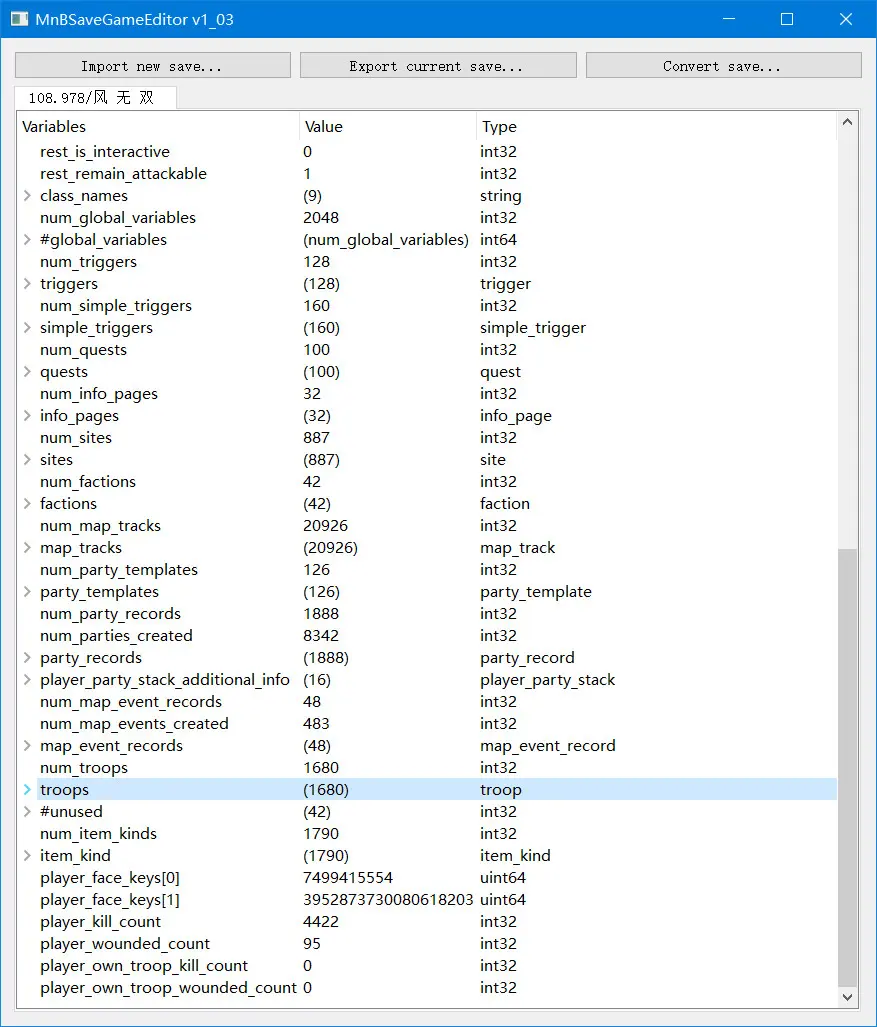Select the player_wounded_count row
877x1027 pixels.
(x=427, y=944)
